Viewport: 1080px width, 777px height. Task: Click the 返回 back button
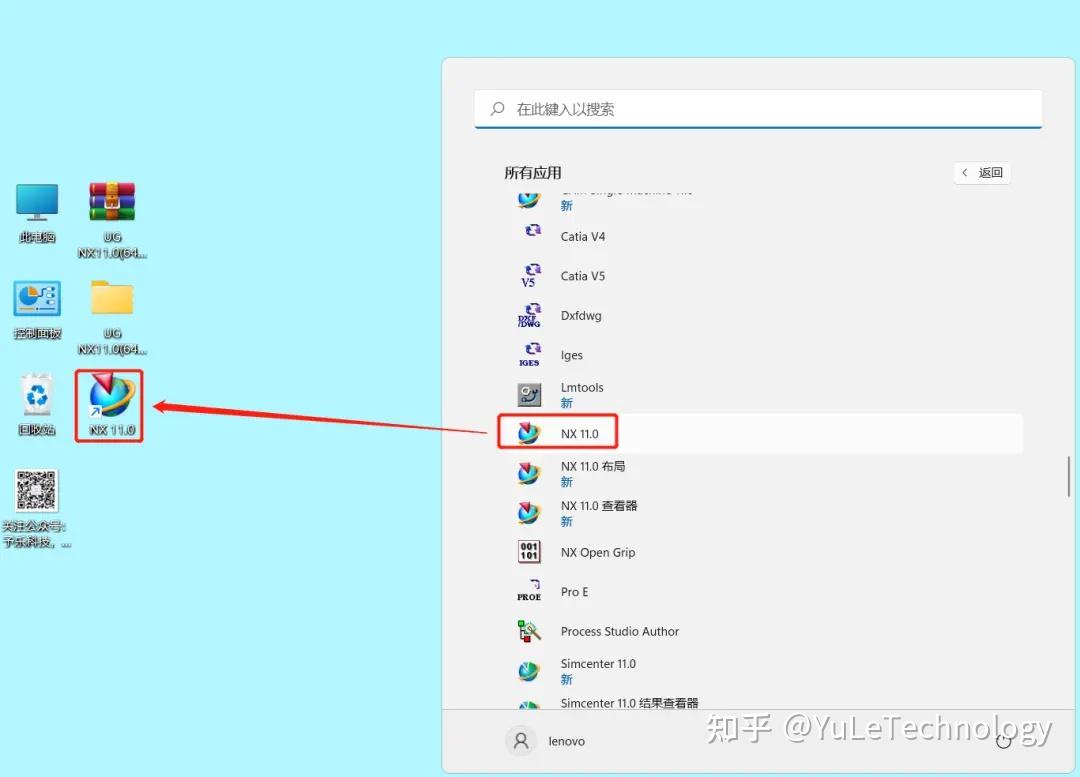981,172
